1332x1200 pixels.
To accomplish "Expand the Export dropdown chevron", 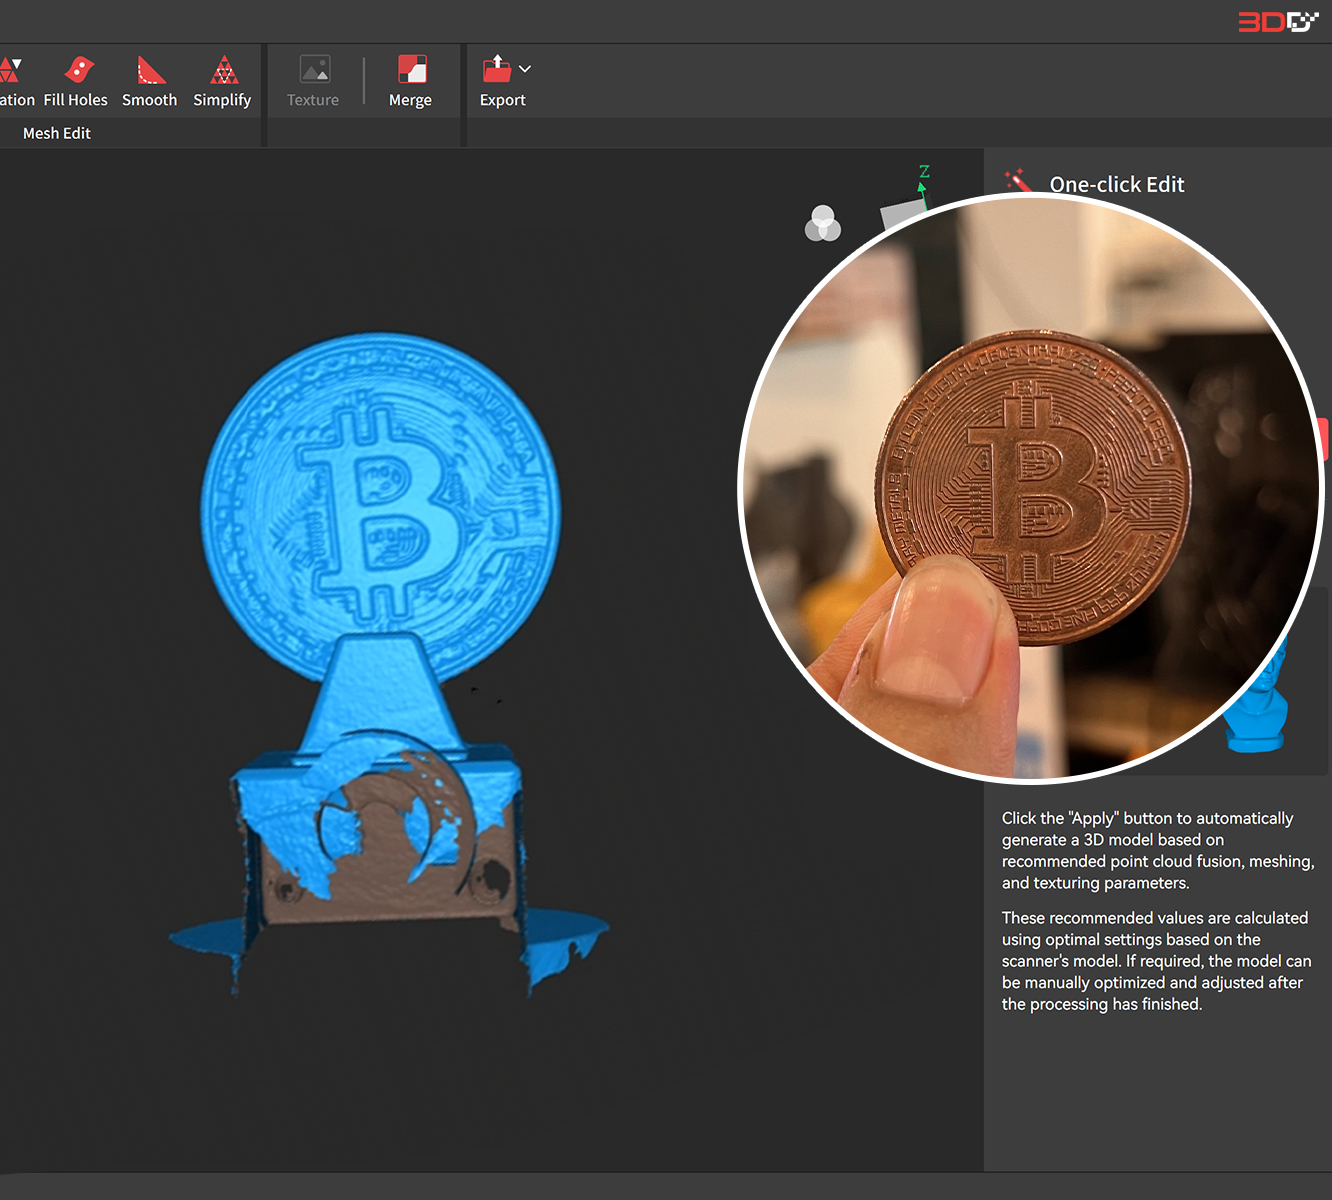I will (x=525, y=69).
